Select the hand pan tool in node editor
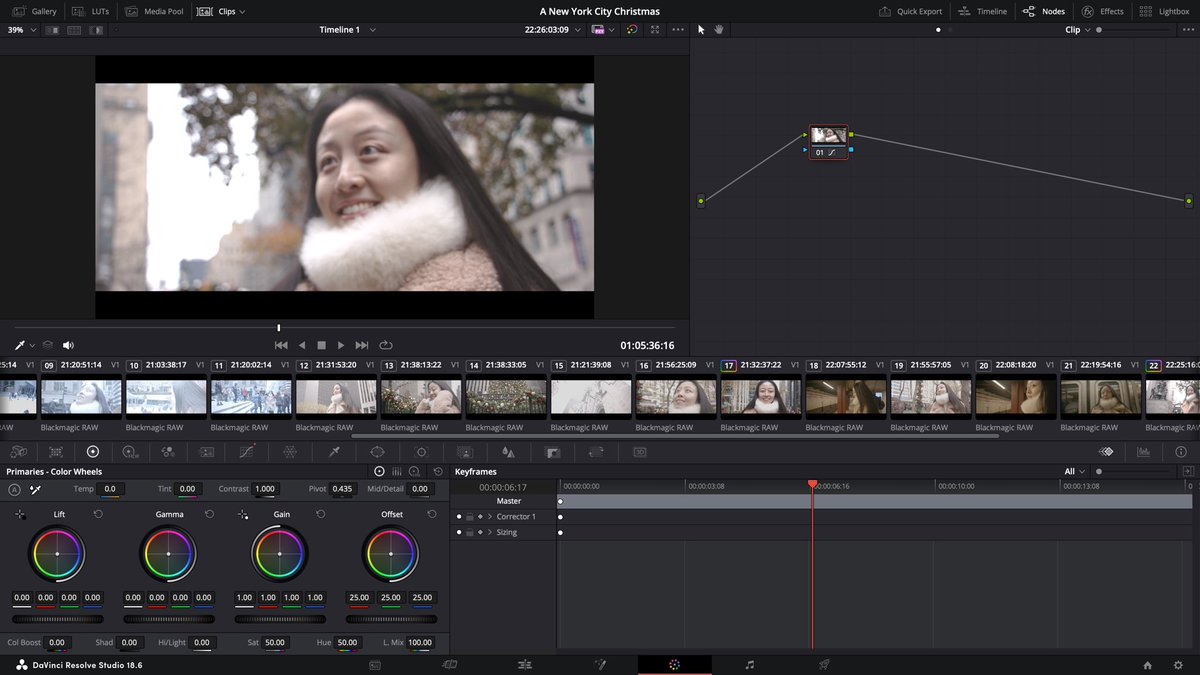Screen dimensions: 1200x675 pos(718,30)
